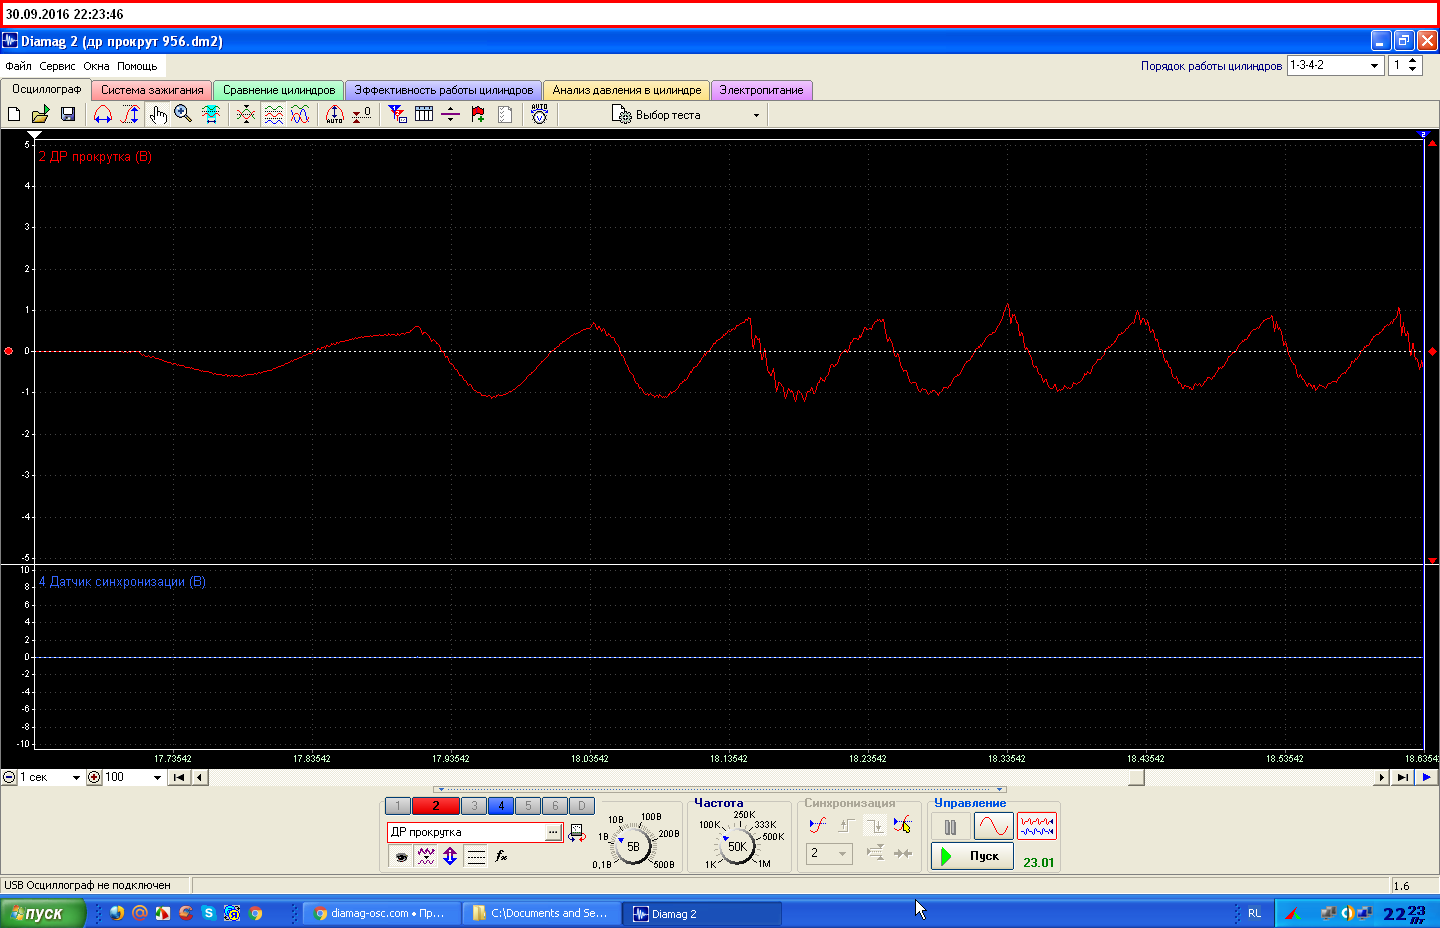Click the table grid toolbar icon
This screenshot has width=1440, height=928.
[x=424, y=114]
